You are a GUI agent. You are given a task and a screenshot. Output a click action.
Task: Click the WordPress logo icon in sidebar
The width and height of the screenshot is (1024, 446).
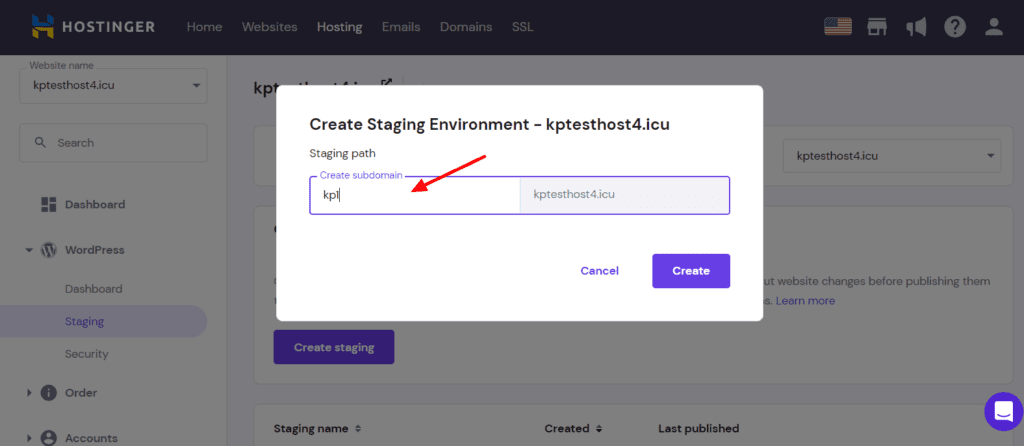coord(48,250)
